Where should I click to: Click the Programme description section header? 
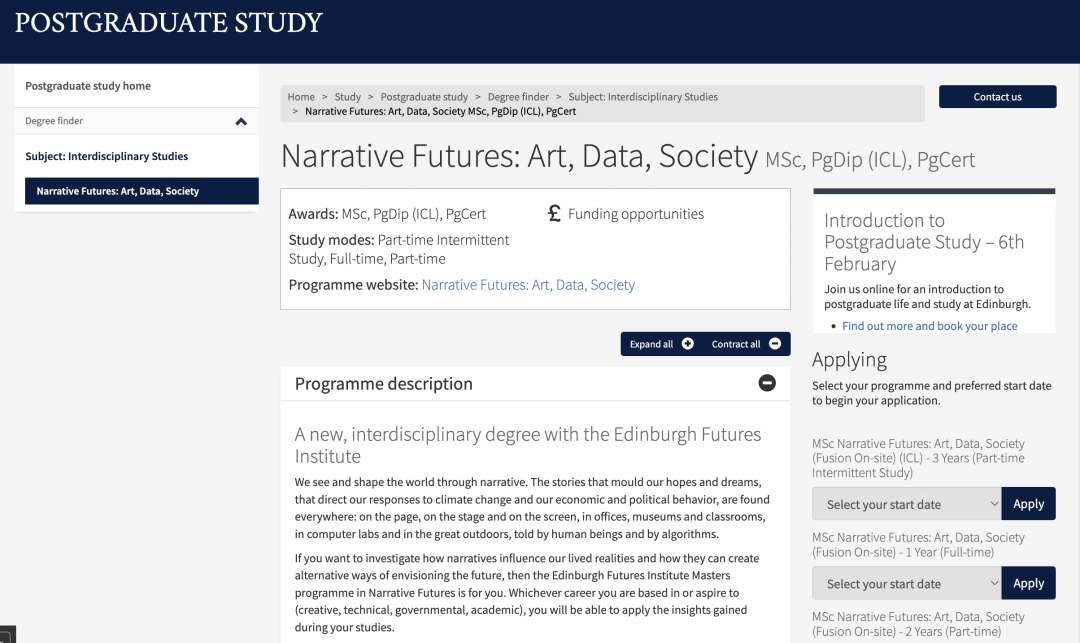point(384,383)
